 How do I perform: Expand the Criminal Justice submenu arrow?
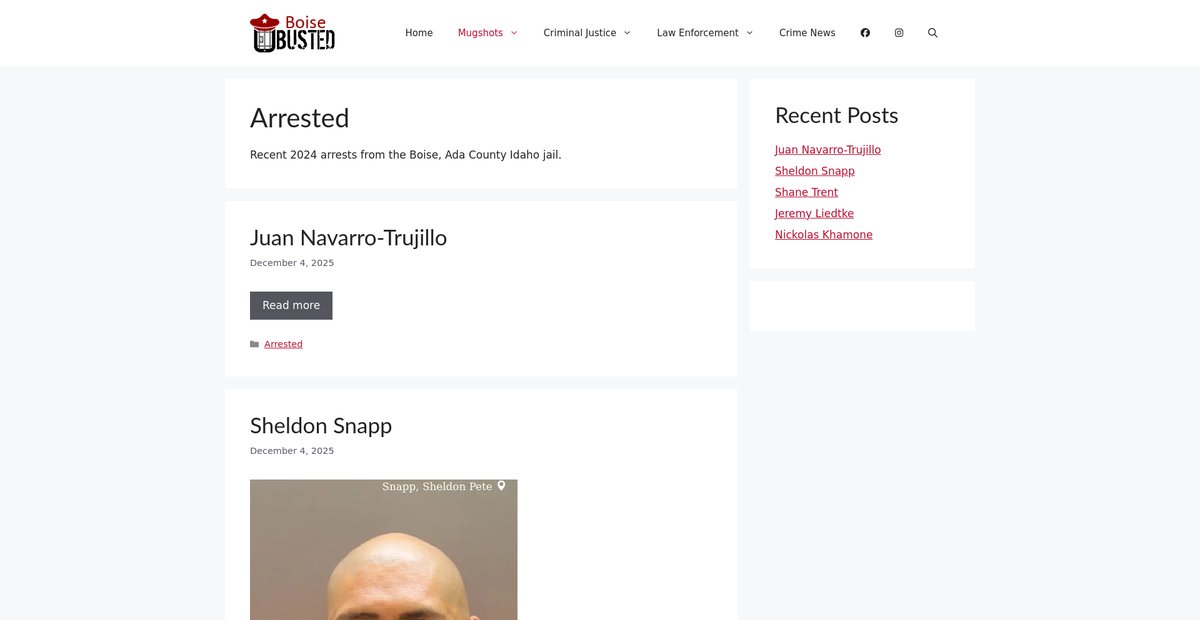[x=627, y=33]
